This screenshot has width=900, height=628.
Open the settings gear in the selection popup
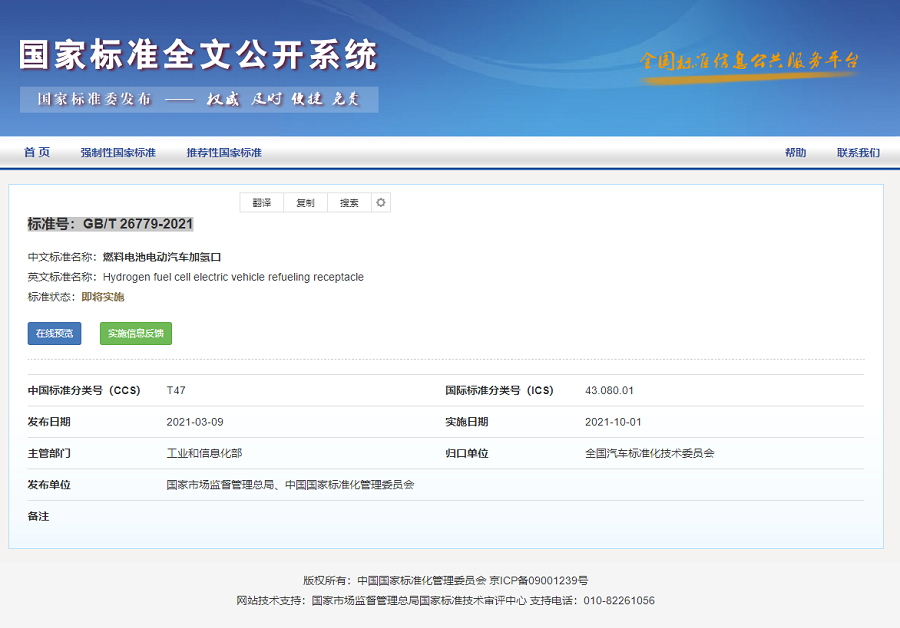(381, 203)
